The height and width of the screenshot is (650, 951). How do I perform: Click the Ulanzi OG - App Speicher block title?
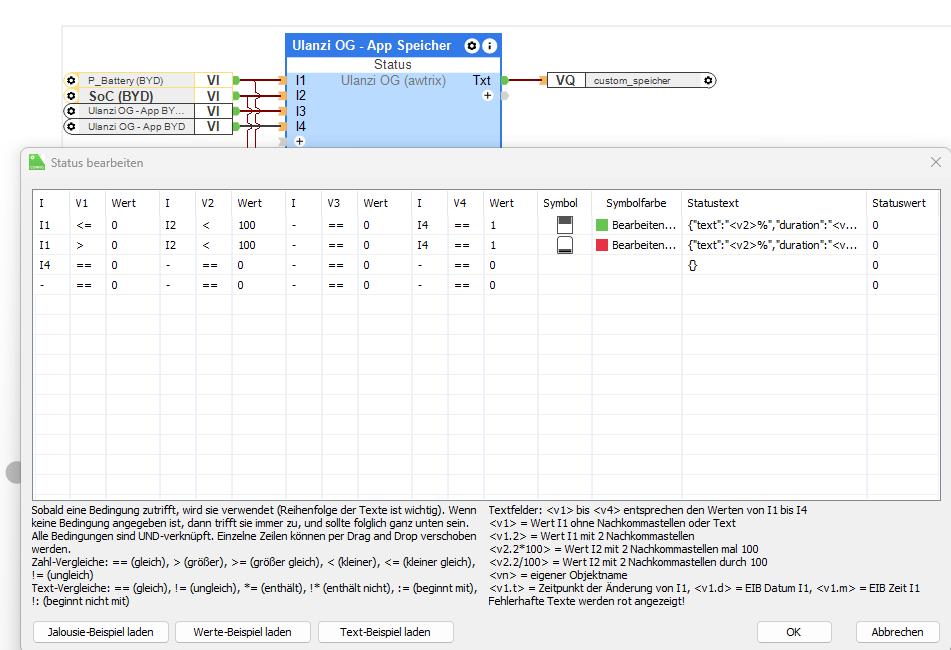(x=372, y=45)
